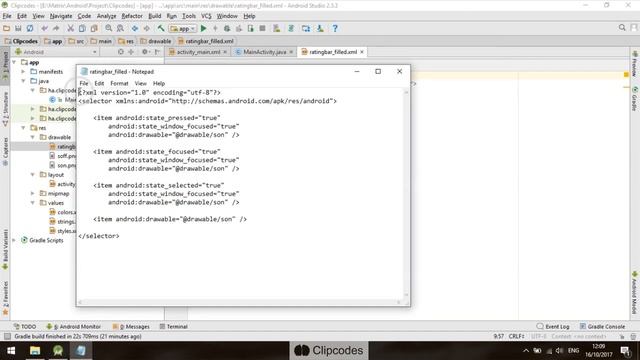Viewport: 640px width, 360px height.
Task: Toggle the Gradle panel on right edge
Action: [x=635, y=99]
